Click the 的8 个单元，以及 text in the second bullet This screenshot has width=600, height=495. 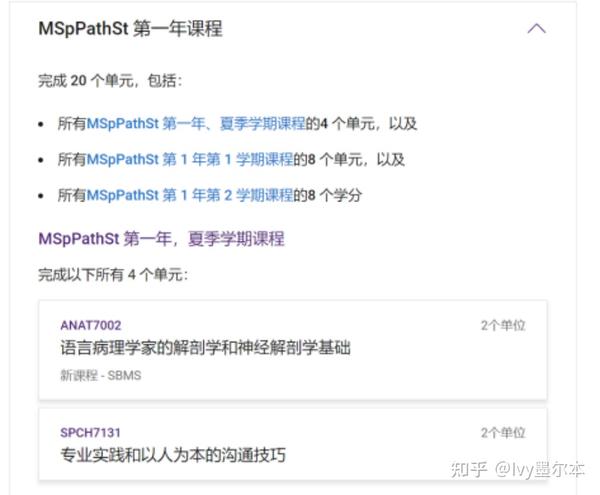(x=349, y=159)
